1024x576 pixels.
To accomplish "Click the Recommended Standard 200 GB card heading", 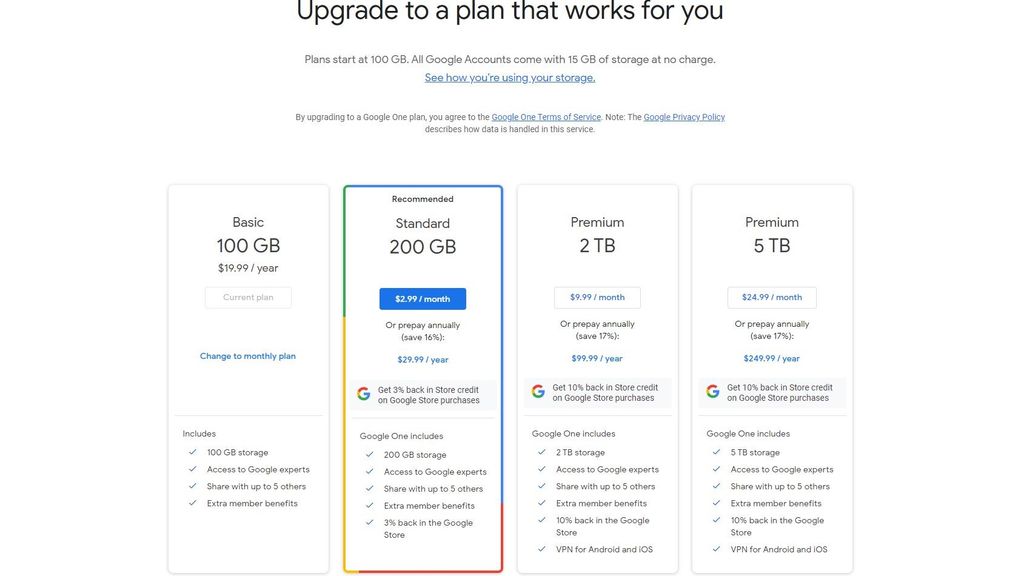I will 422,235.
